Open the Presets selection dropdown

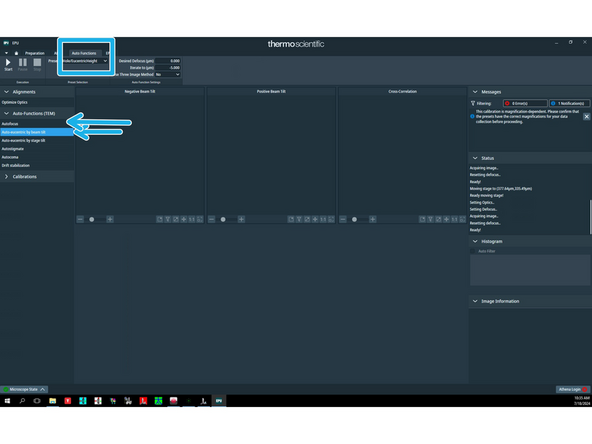[x=85, y=61]
